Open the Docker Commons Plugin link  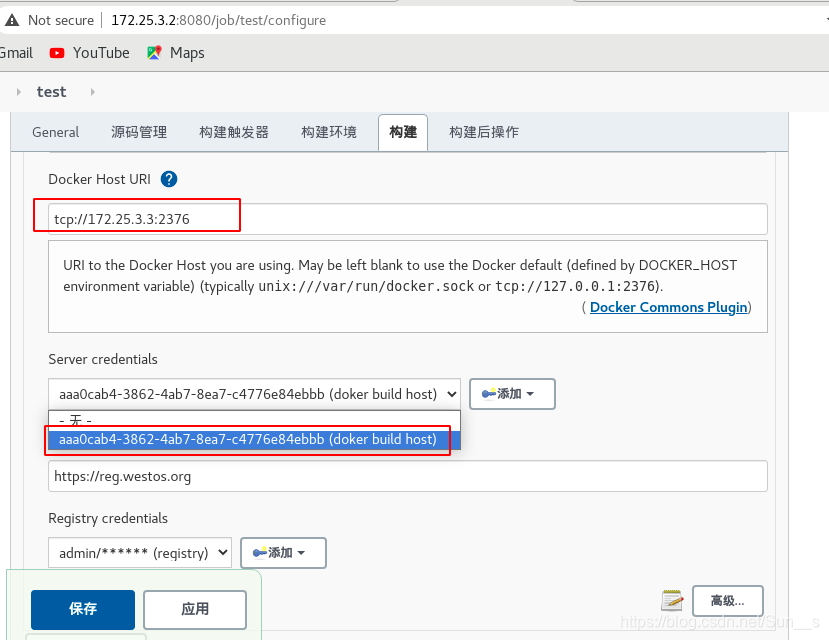pyautogui.click(x=668, y=307)
